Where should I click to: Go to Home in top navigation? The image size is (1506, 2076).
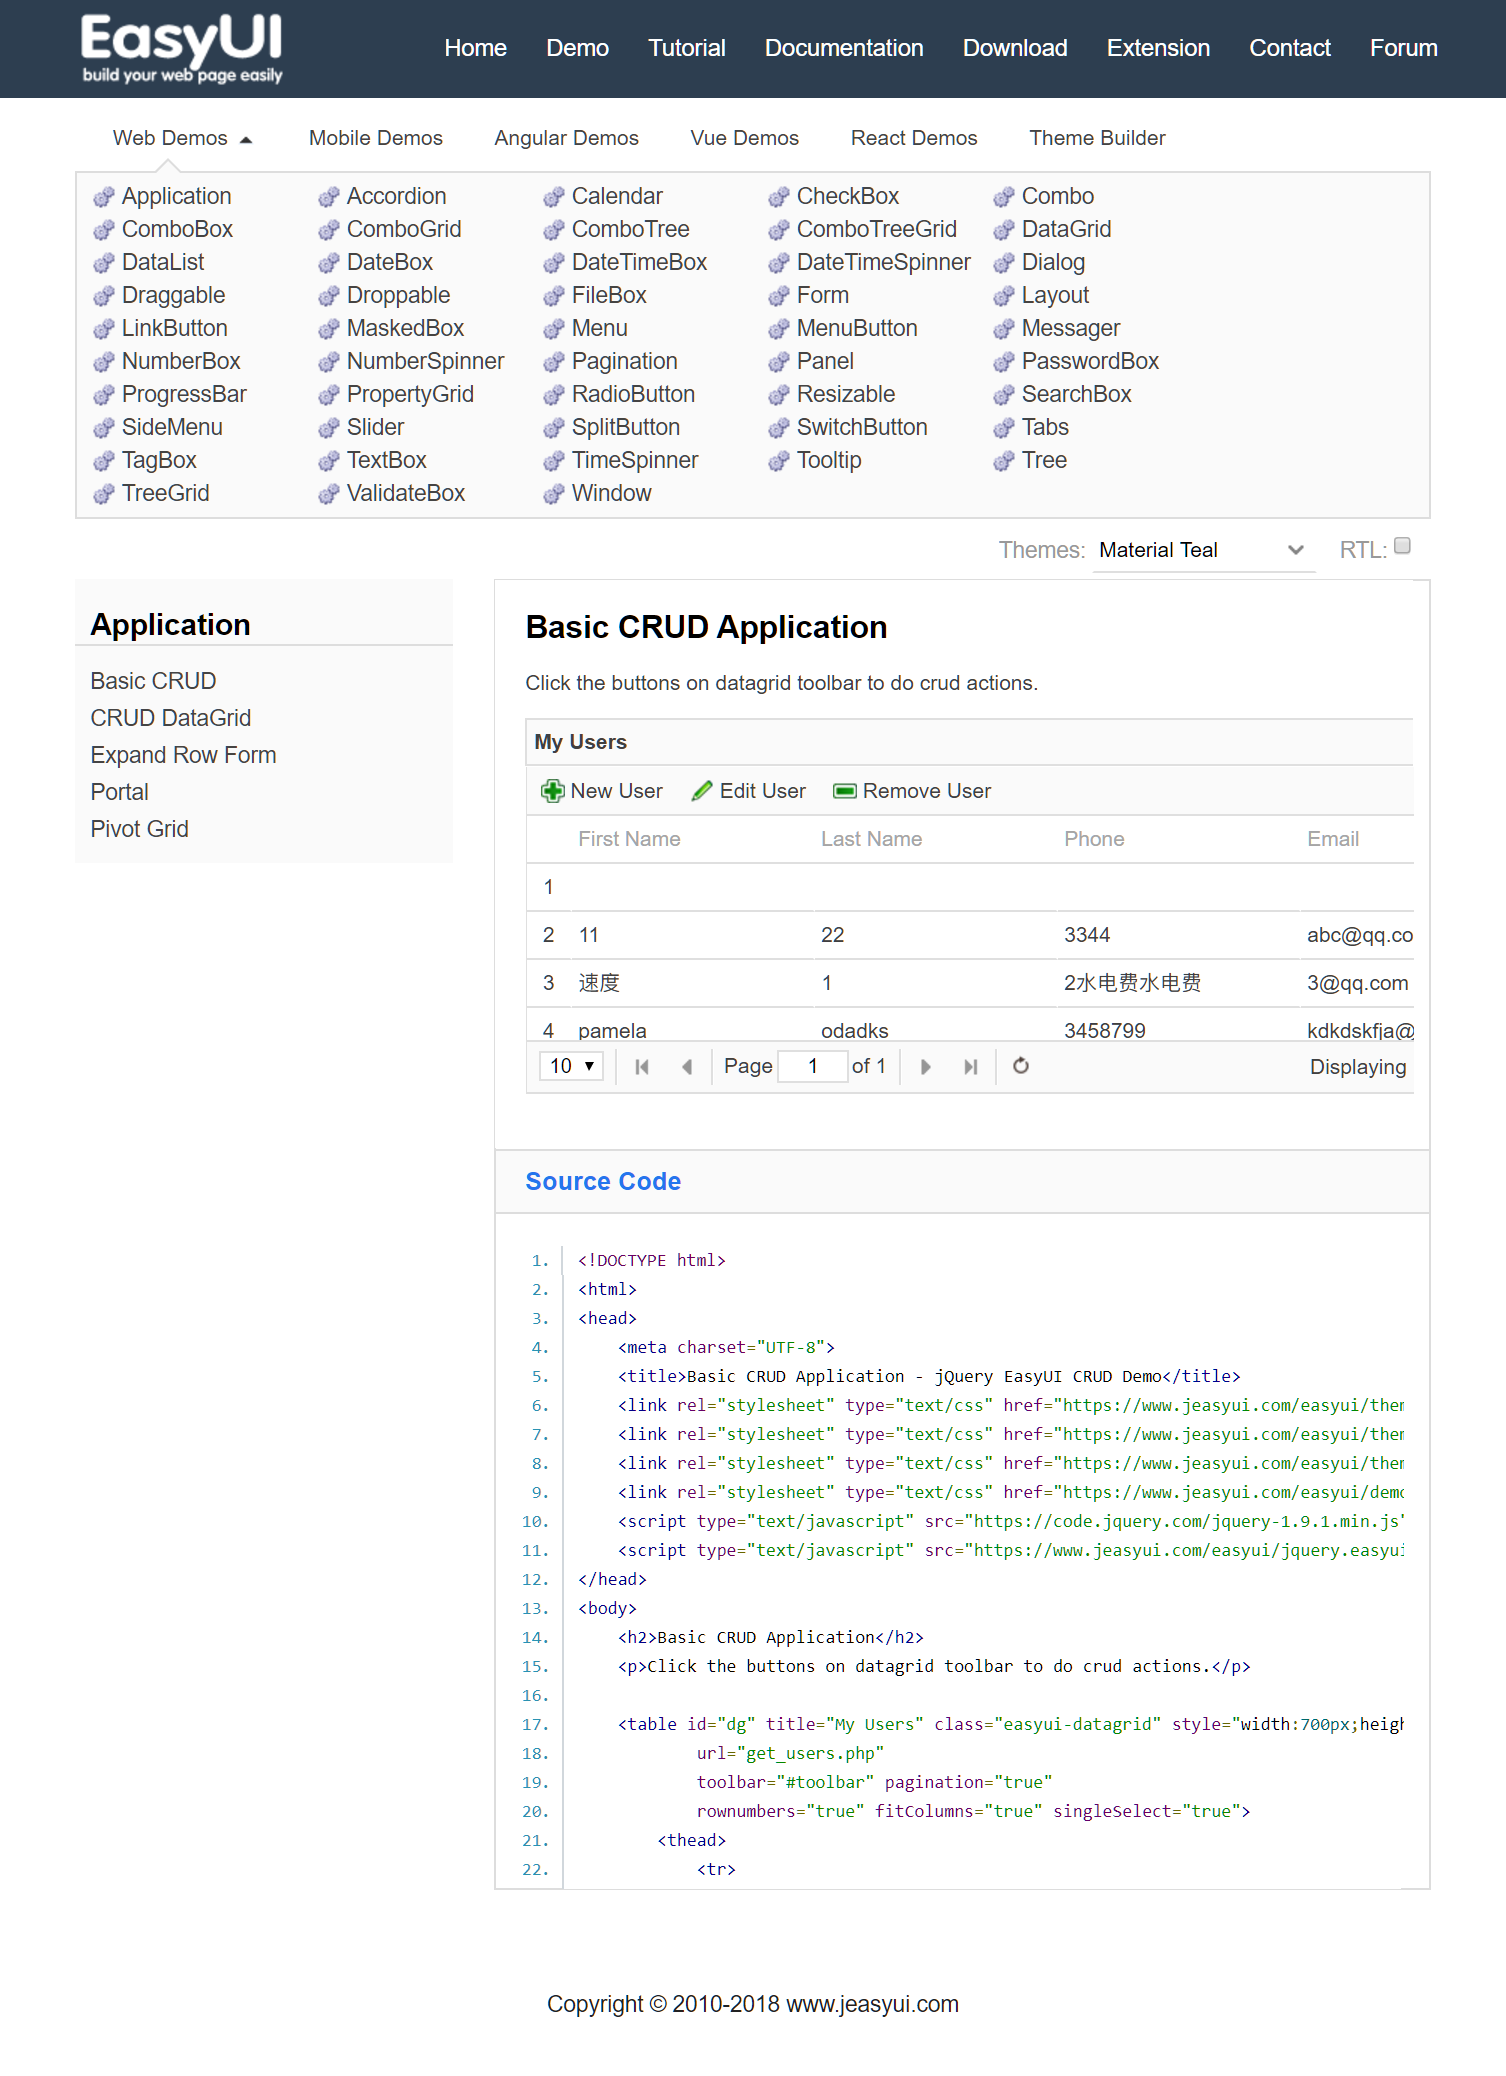(x=475, y=48)
